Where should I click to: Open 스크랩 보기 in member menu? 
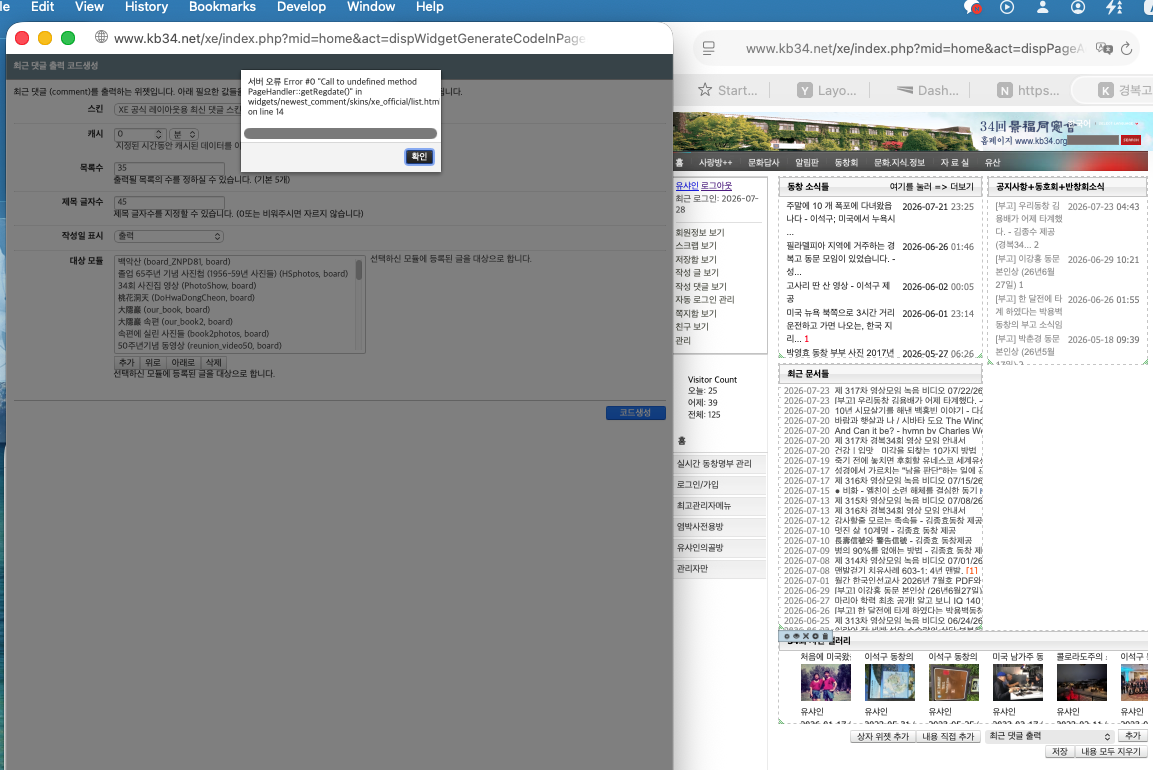click(696, 246)
